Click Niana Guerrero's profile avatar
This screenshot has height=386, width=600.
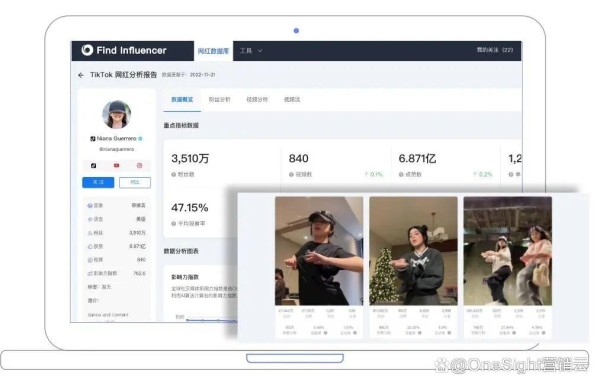pyautogui.click(x=117, y=114)
